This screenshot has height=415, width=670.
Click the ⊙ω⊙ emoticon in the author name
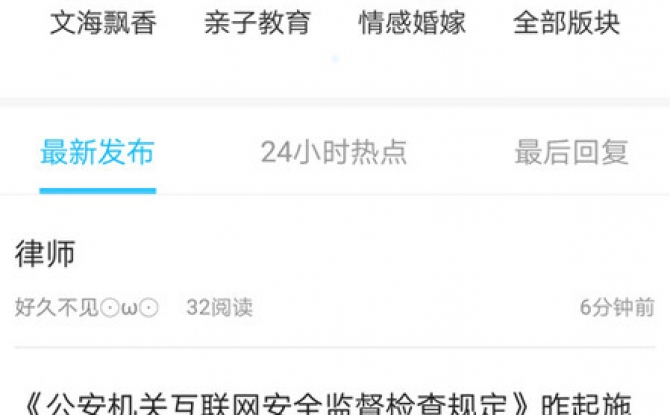[129, 308]
